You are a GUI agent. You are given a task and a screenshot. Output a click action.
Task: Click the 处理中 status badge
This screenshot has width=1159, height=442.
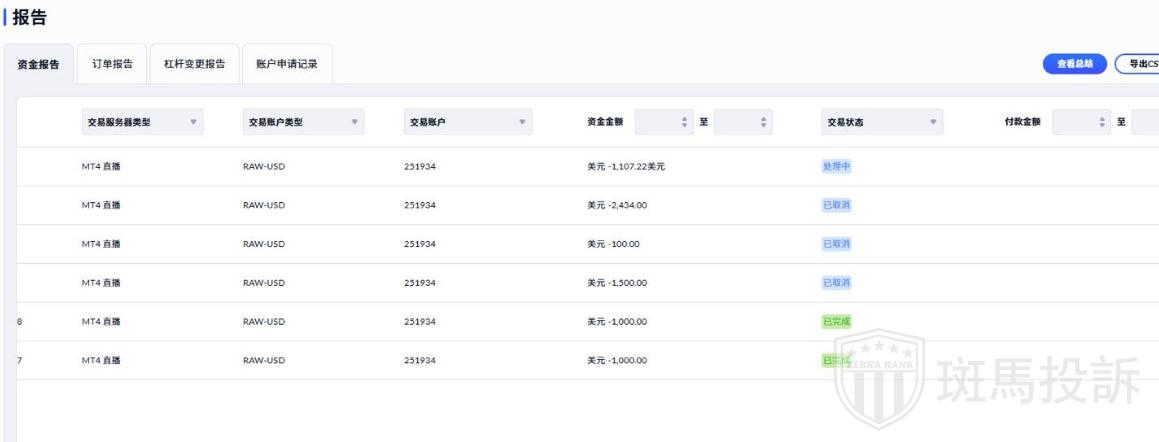[836, 166]
